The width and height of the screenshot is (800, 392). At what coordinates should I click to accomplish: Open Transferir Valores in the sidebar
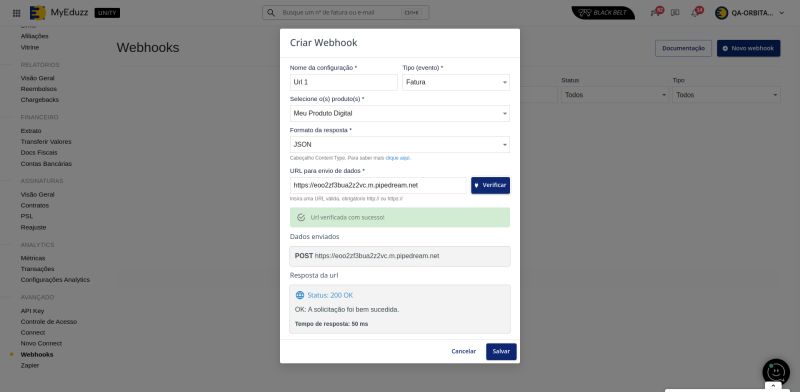click(x=46, y=141)
